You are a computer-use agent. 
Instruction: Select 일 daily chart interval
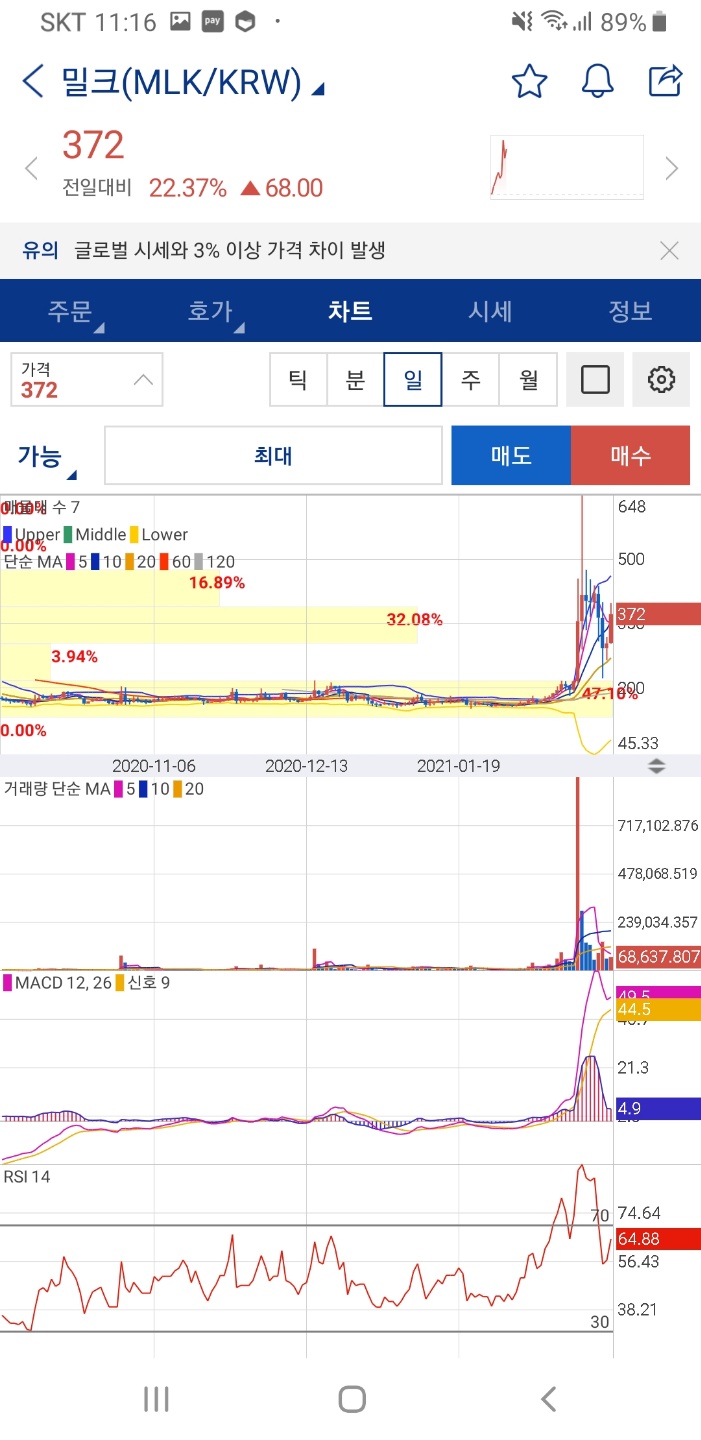coord(413,380)
